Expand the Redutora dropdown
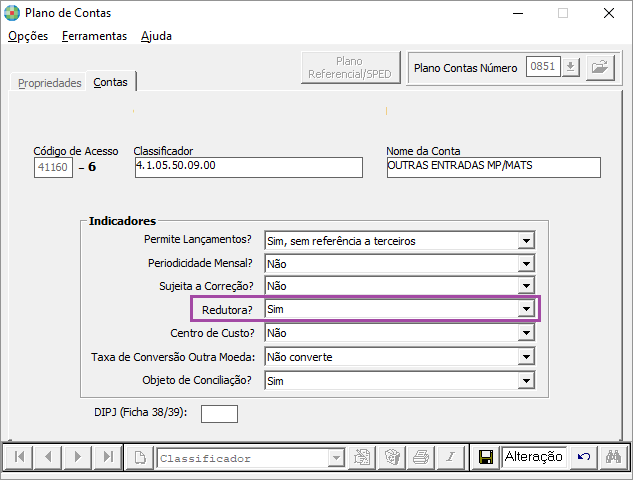 (526, 309)
